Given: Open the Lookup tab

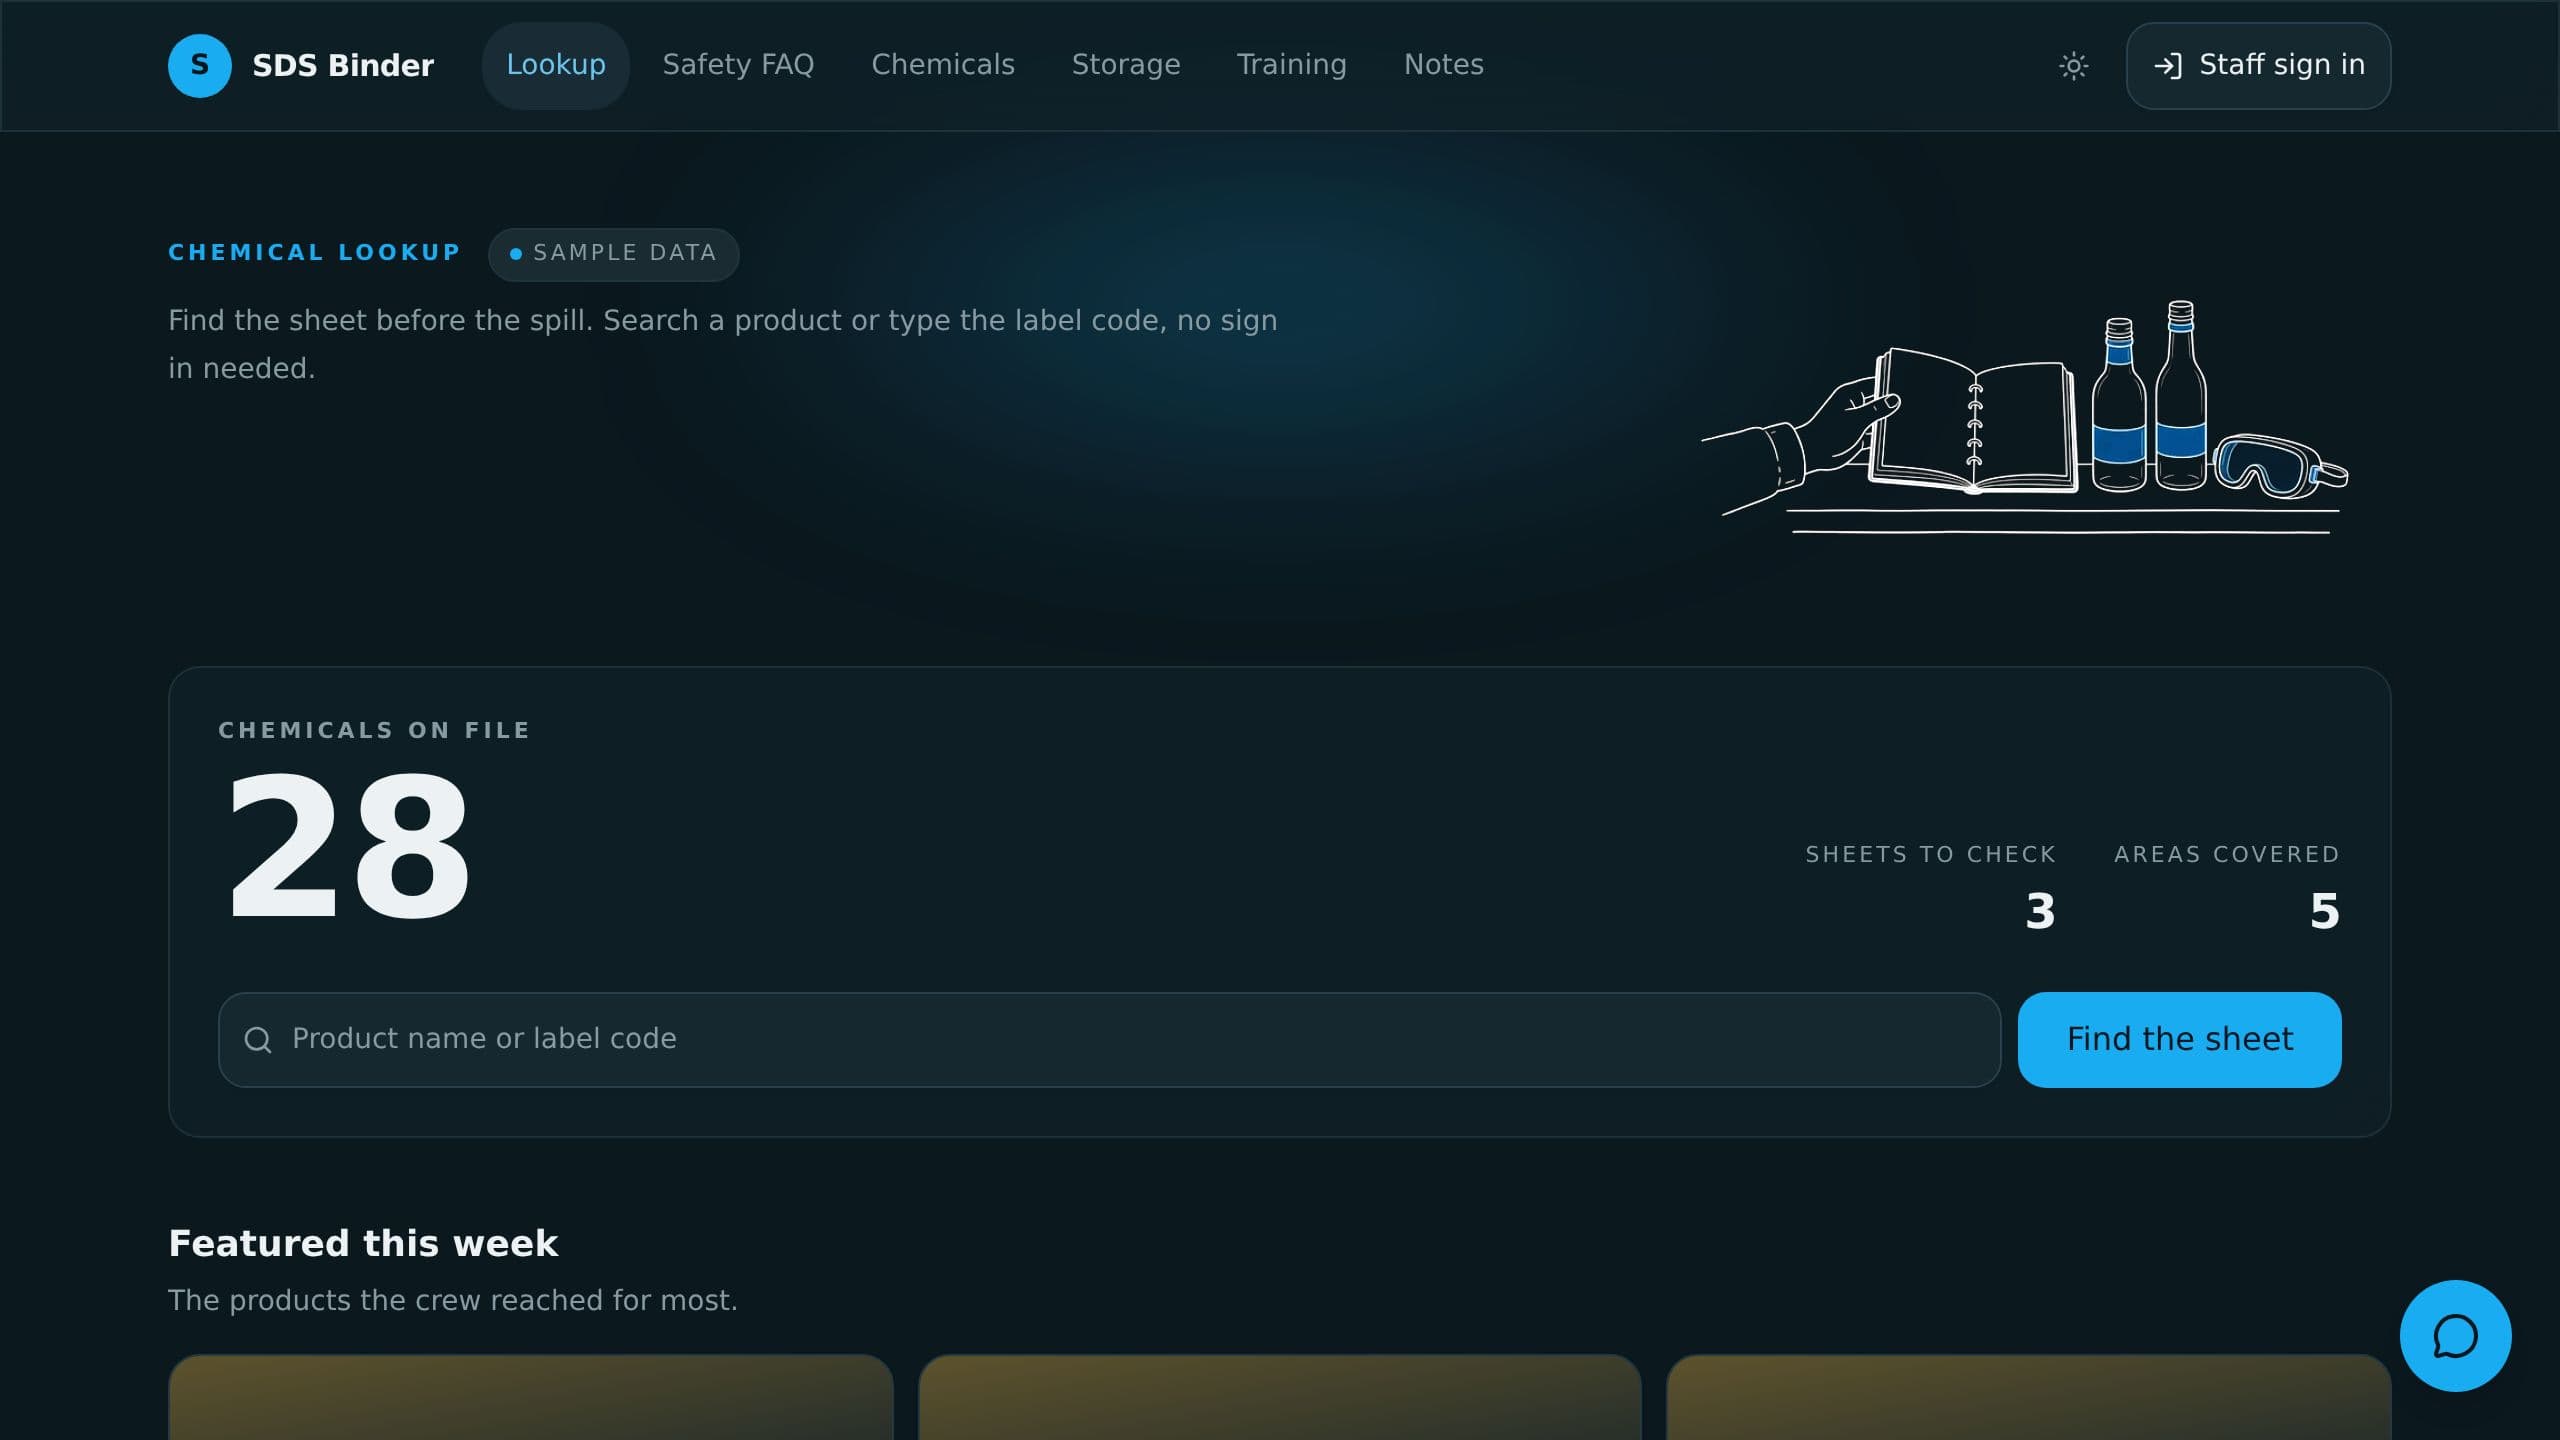Looking at the screenshot, I should click(x=556, y=65).
